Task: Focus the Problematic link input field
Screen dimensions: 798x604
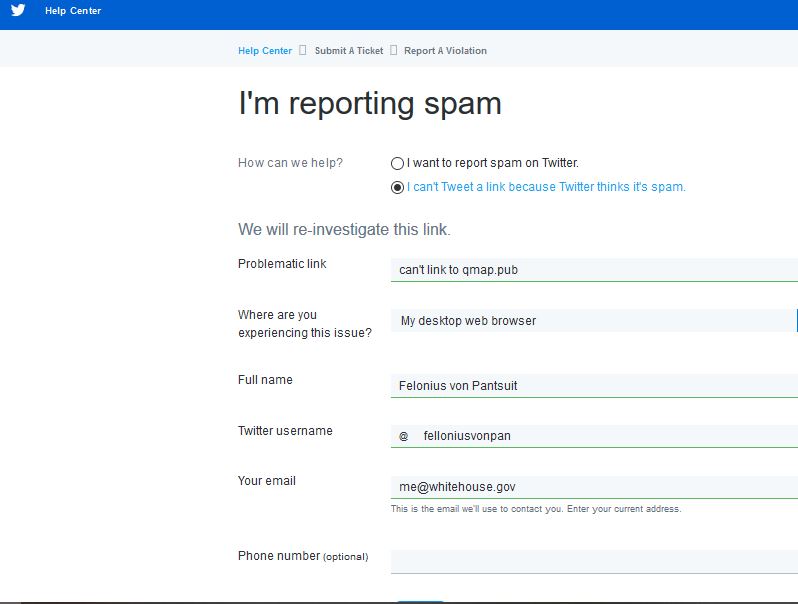Action: (594, 270)
